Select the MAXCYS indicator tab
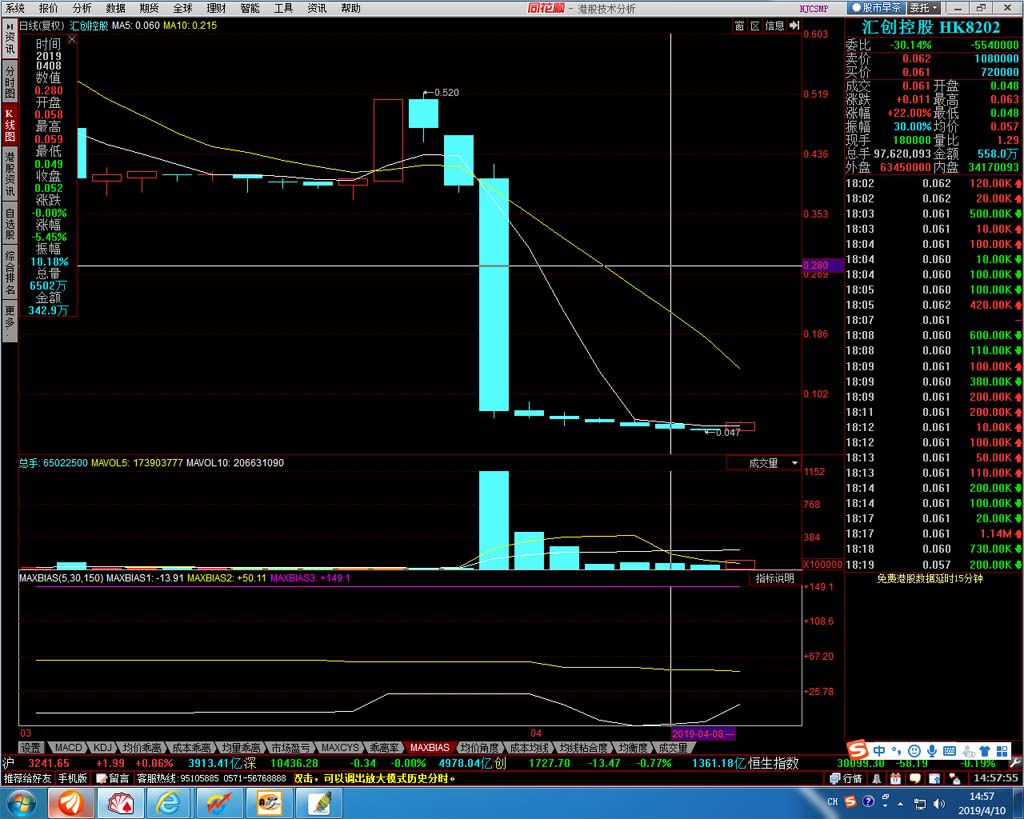The height and width of the screenshot is (819, 1024). (x=340, y=747)
